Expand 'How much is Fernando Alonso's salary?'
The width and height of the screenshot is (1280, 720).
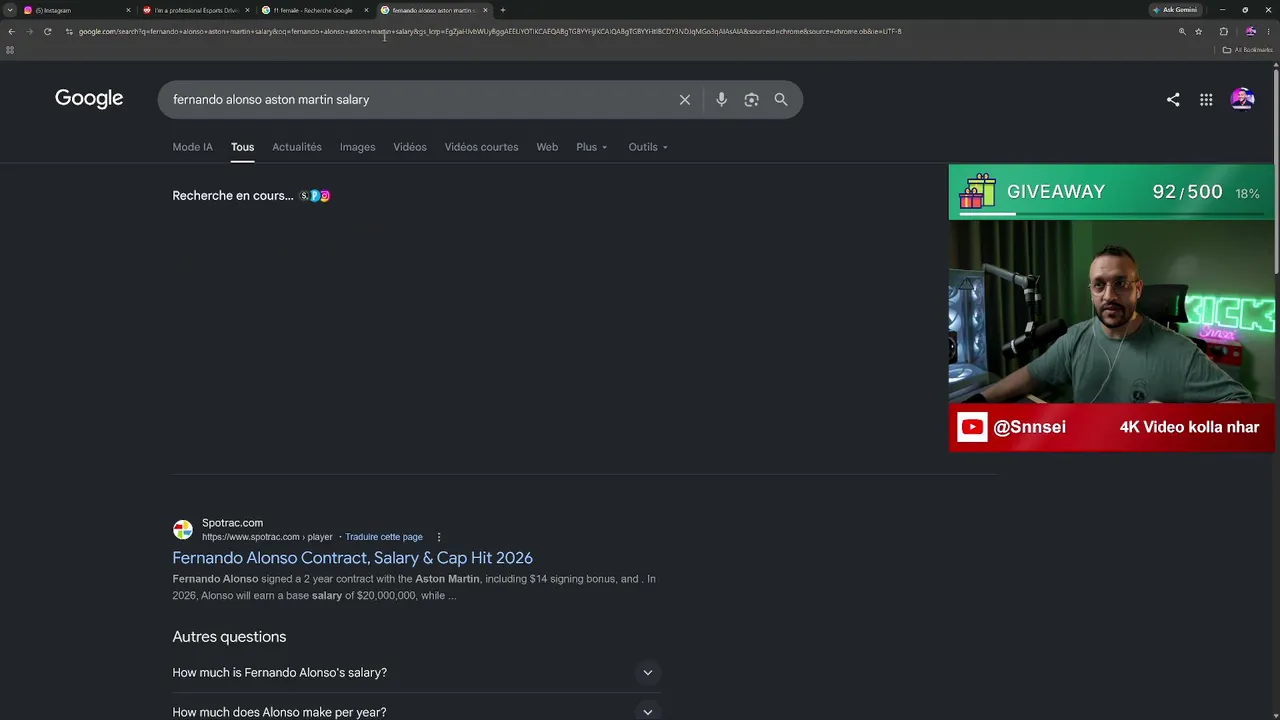[x=416, y=673]
